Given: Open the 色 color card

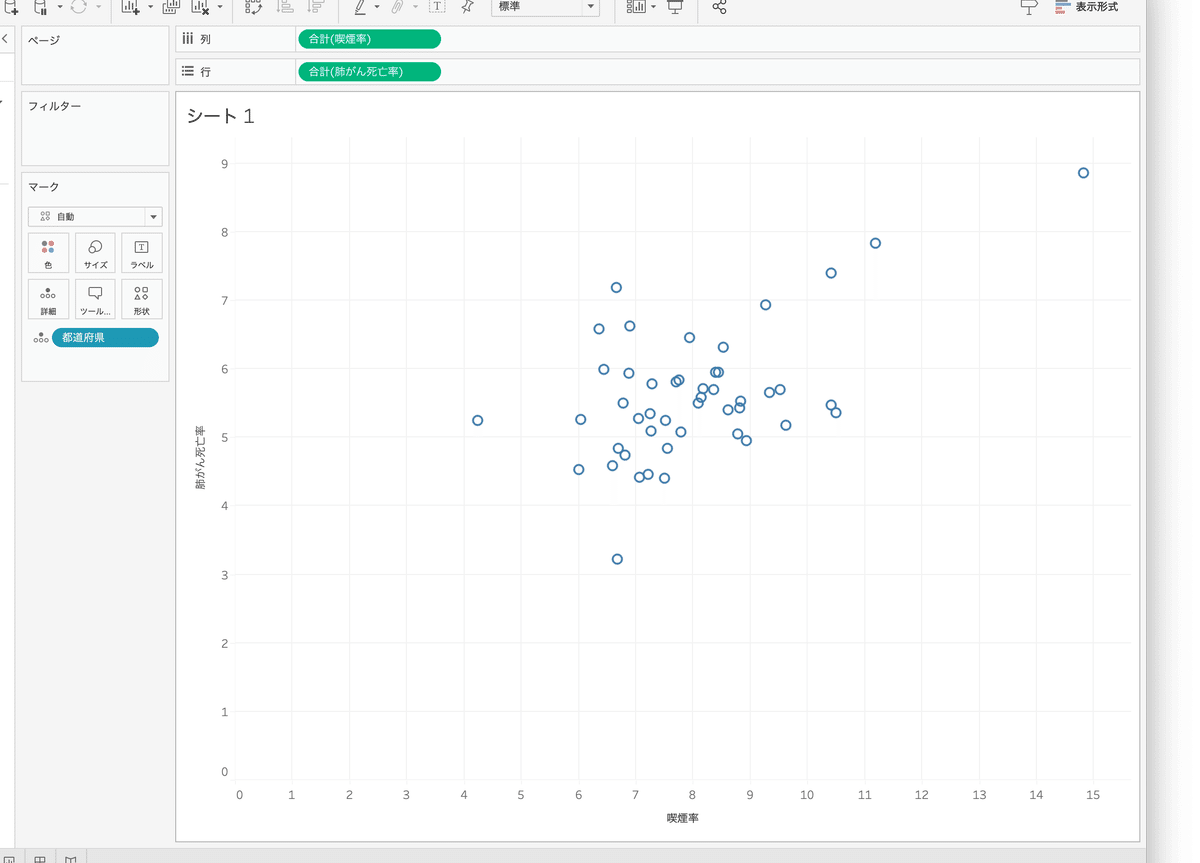Looking at the screenshot, I should click(48, 253).
